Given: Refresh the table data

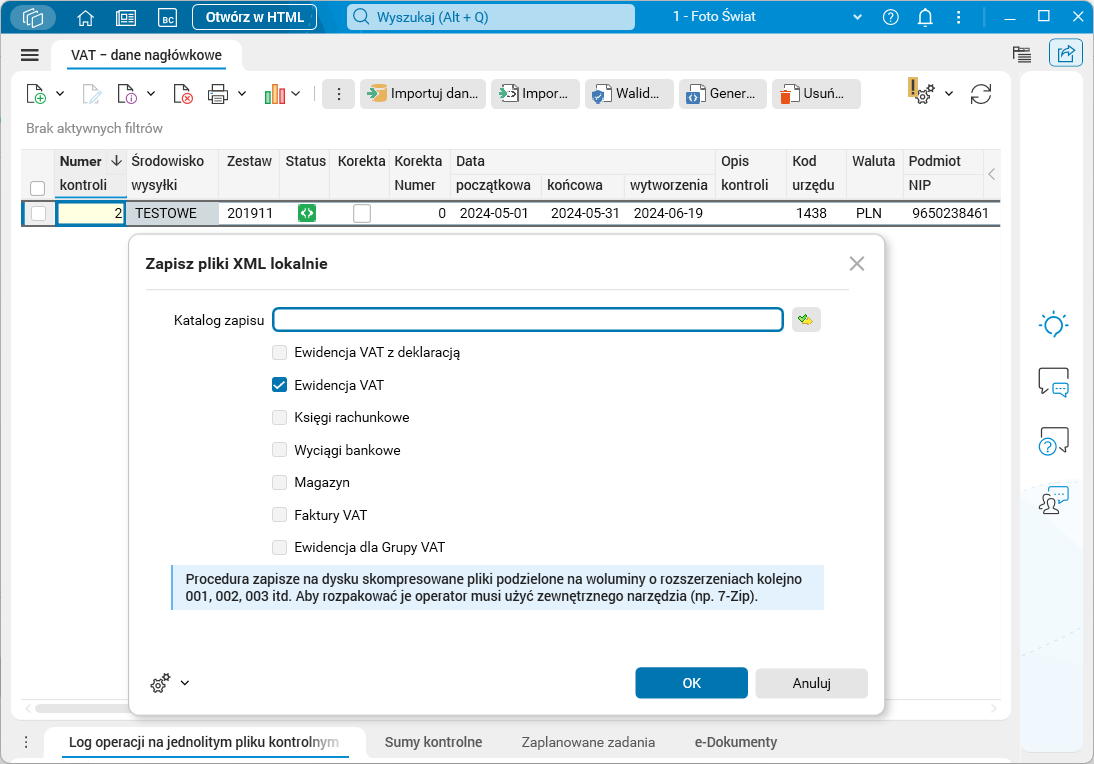Looking at the screenshot, I should 981,93.
